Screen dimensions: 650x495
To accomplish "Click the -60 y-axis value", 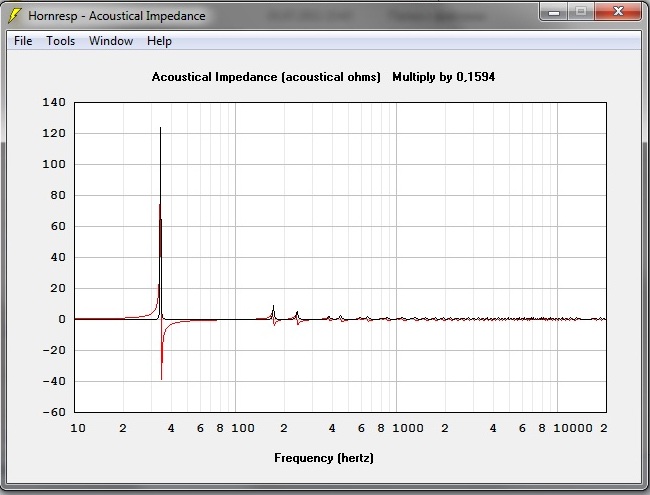I will (54, 412).
